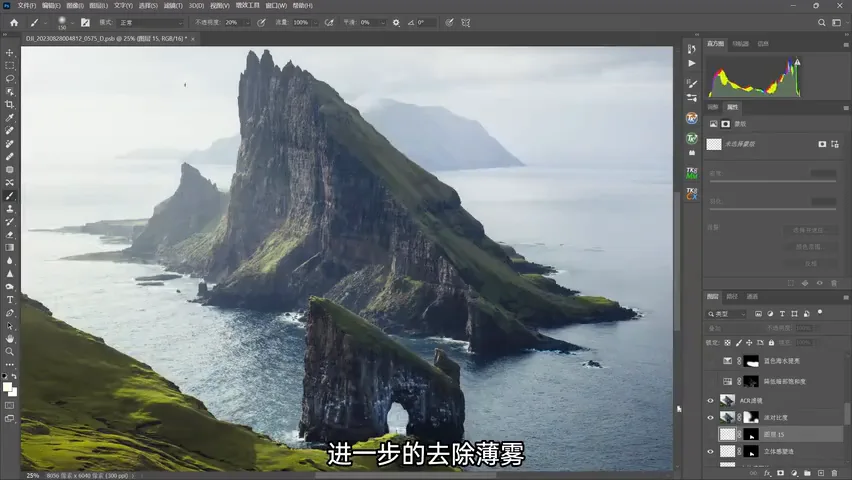Show the hidden 图层 15 layer

point(710,434)
